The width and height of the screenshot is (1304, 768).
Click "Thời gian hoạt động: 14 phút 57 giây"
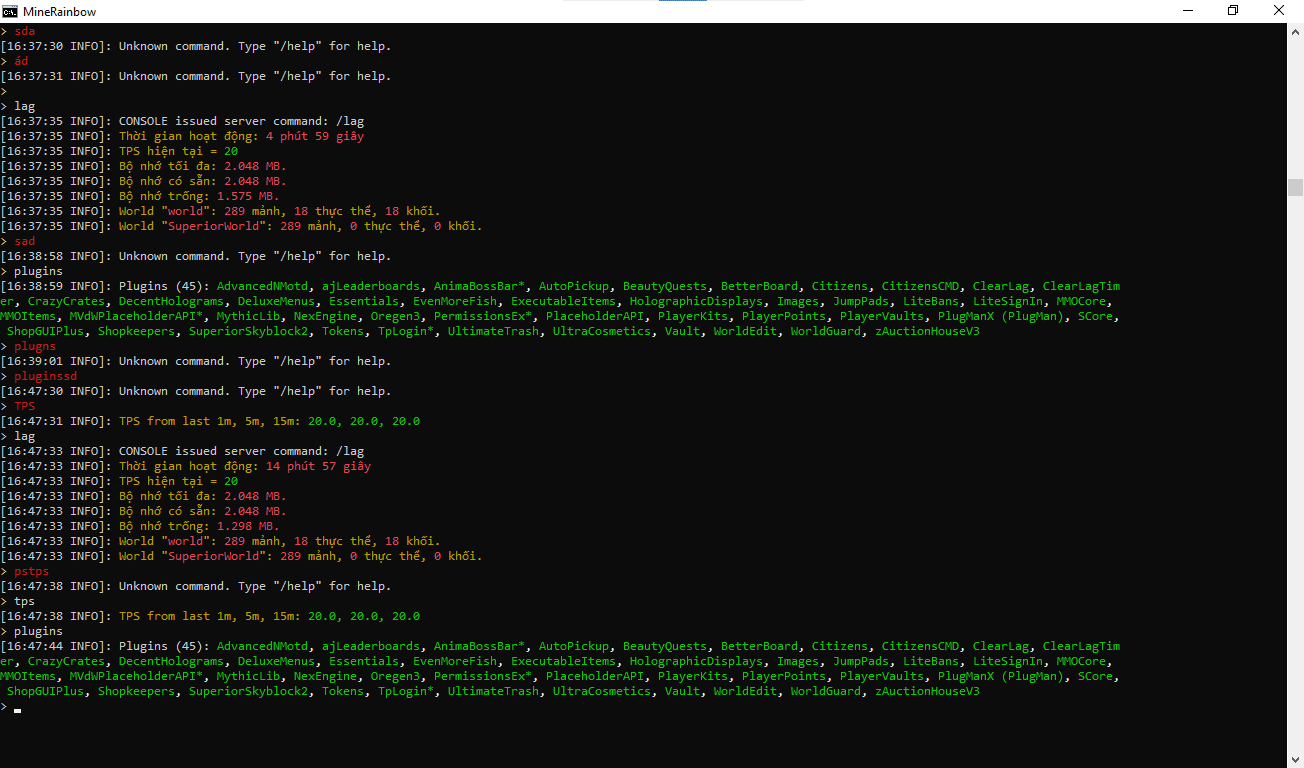[x=245, y=466]
